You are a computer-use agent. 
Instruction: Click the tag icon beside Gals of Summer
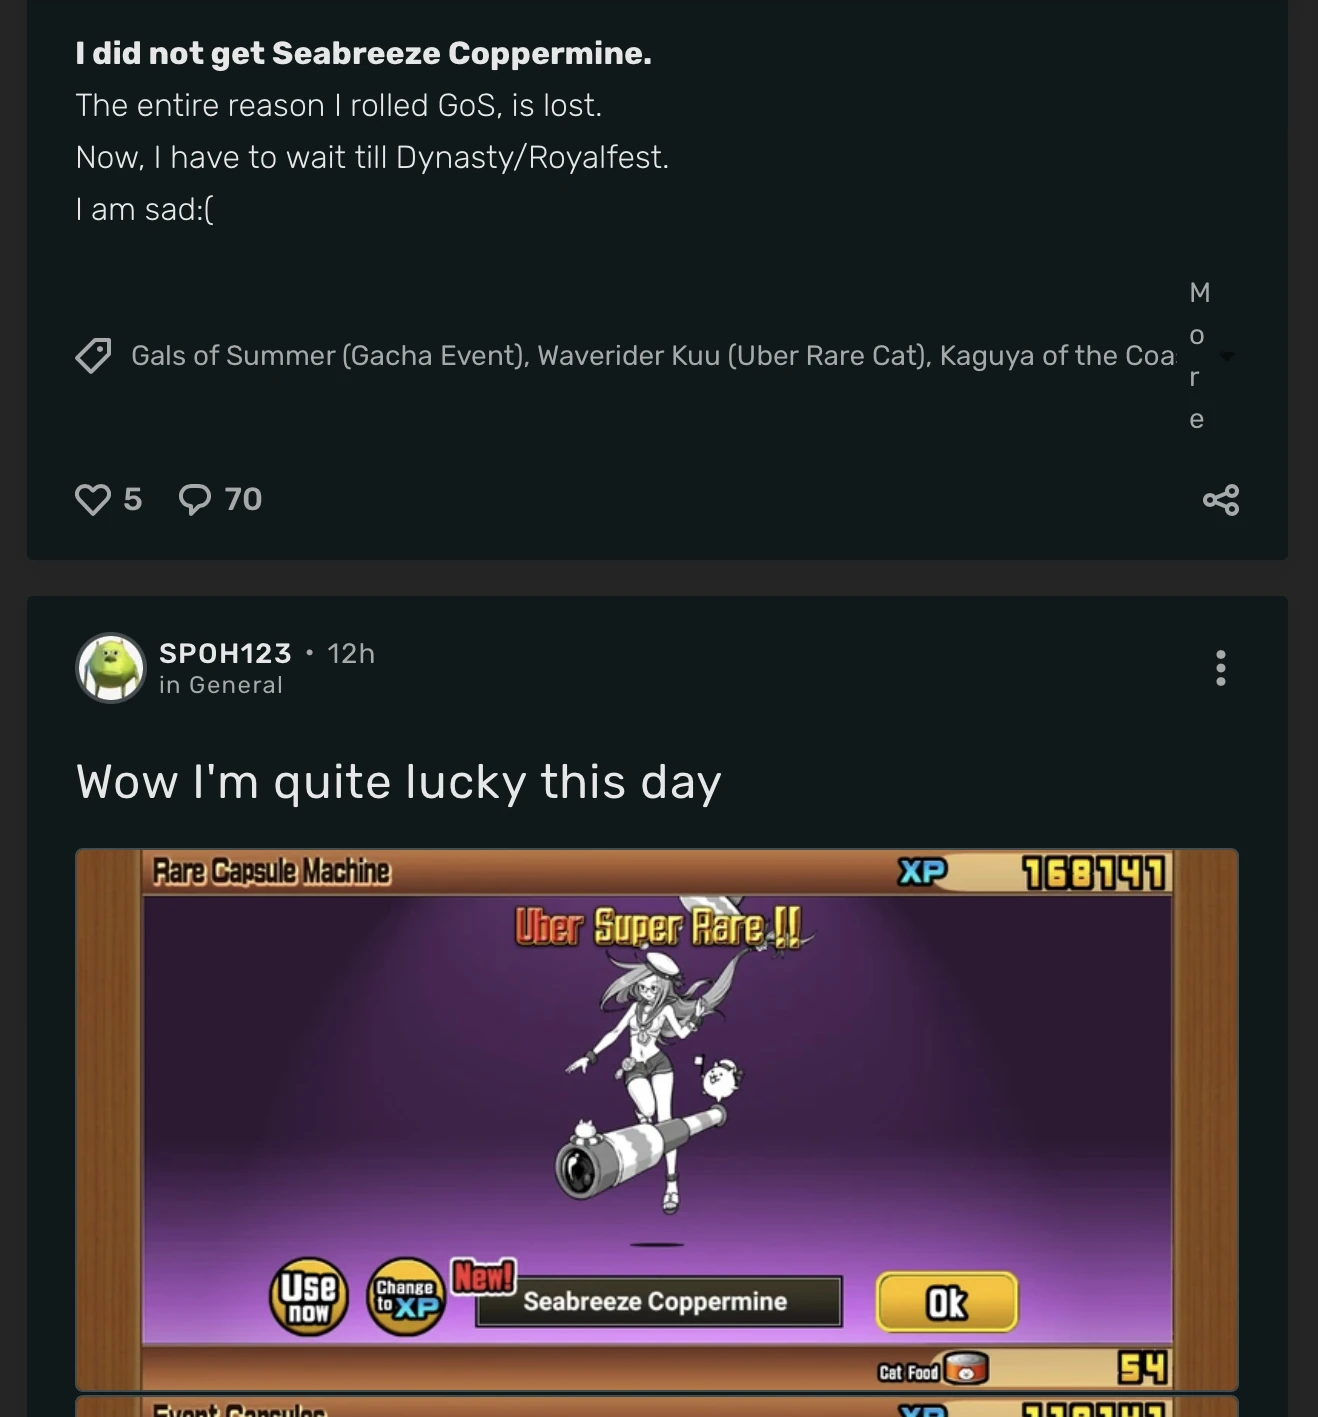point(93,355)
